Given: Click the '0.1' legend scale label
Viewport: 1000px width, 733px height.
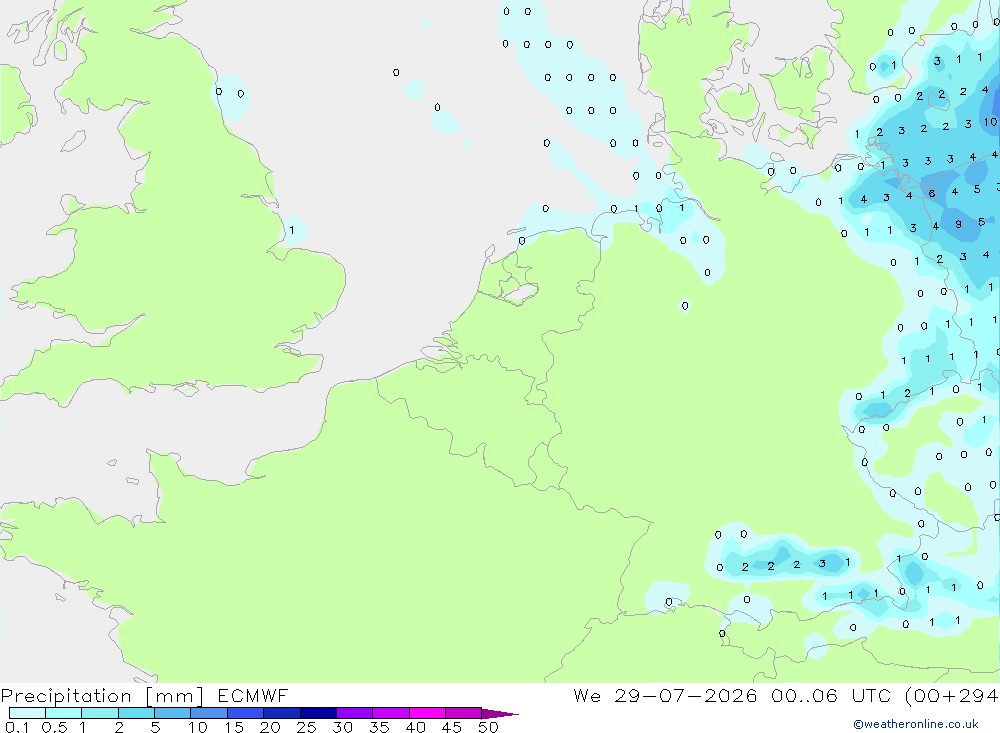Looking at the screenshot, I should point(17,727).
